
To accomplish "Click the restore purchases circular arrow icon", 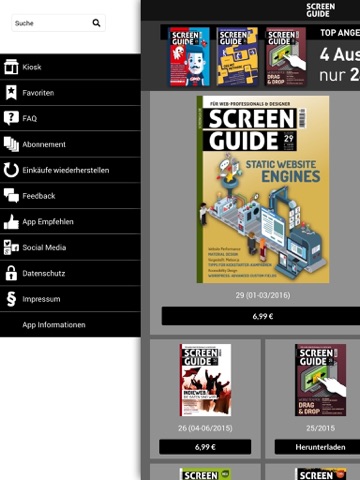I will [11, 170].
